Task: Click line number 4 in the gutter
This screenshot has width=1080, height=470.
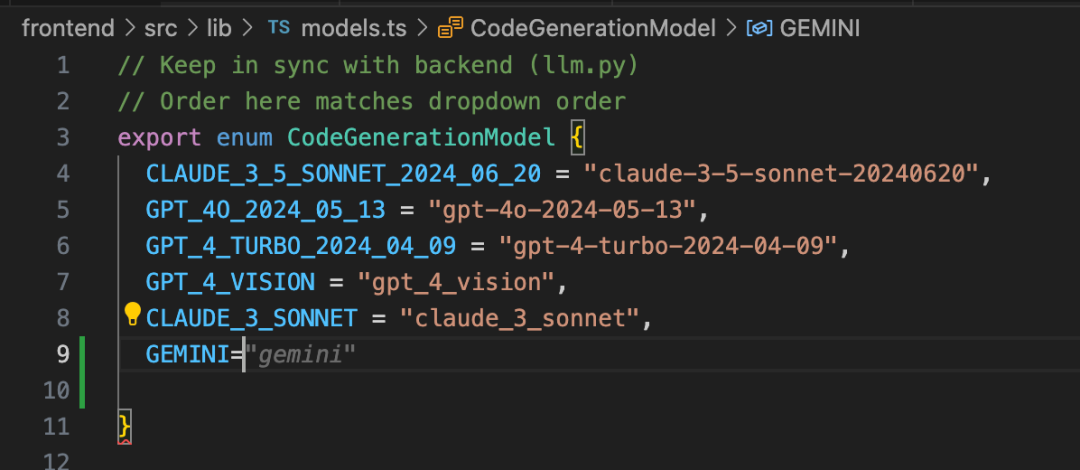Action: coord(63,173)
